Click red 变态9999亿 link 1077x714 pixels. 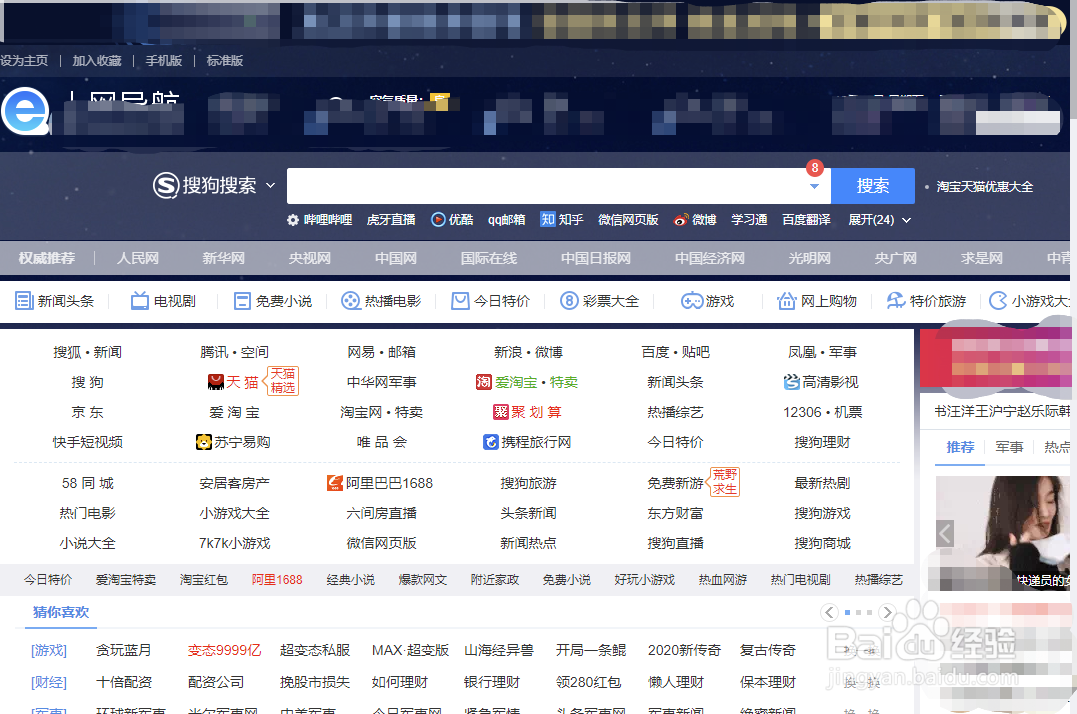225,650
